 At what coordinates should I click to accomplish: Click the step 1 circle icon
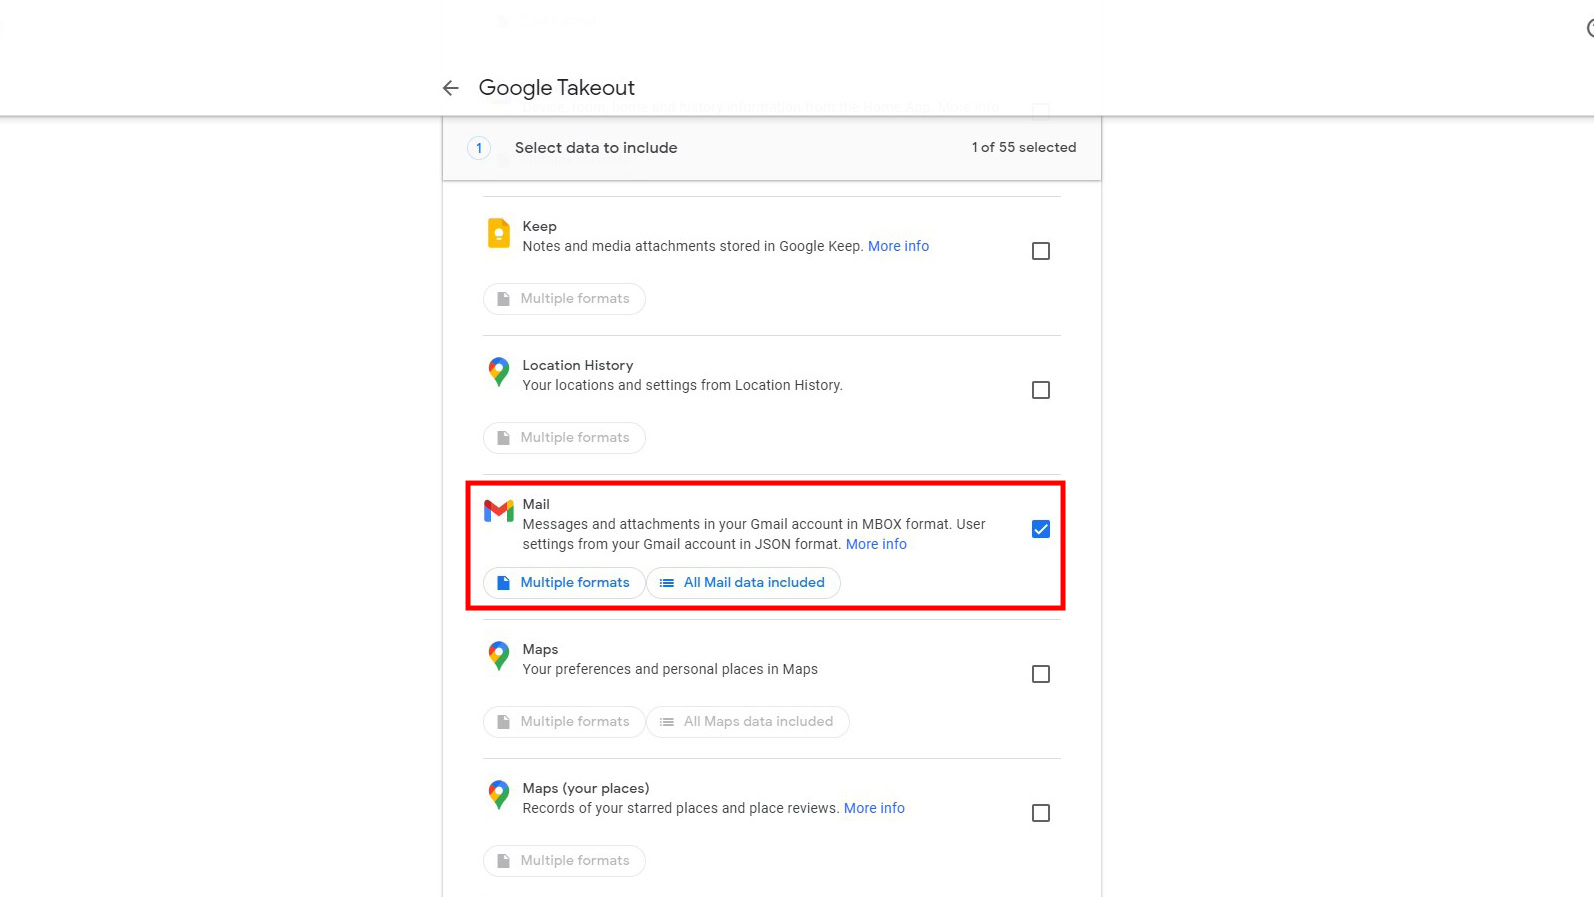click(479, 148)
